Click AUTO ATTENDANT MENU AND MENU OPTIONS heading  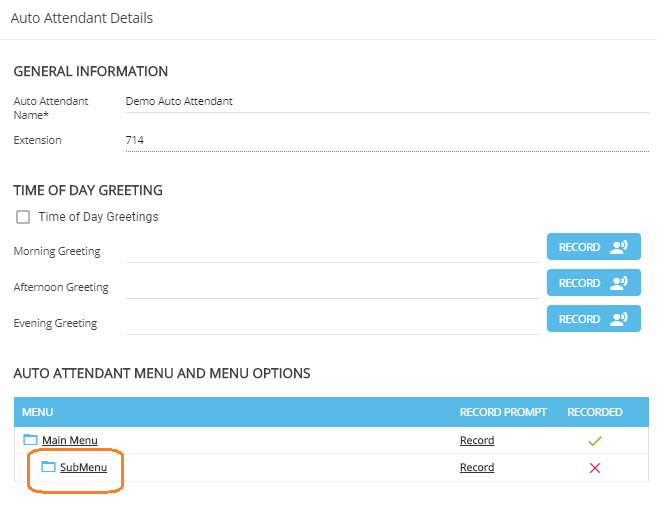tap(162, 373)
